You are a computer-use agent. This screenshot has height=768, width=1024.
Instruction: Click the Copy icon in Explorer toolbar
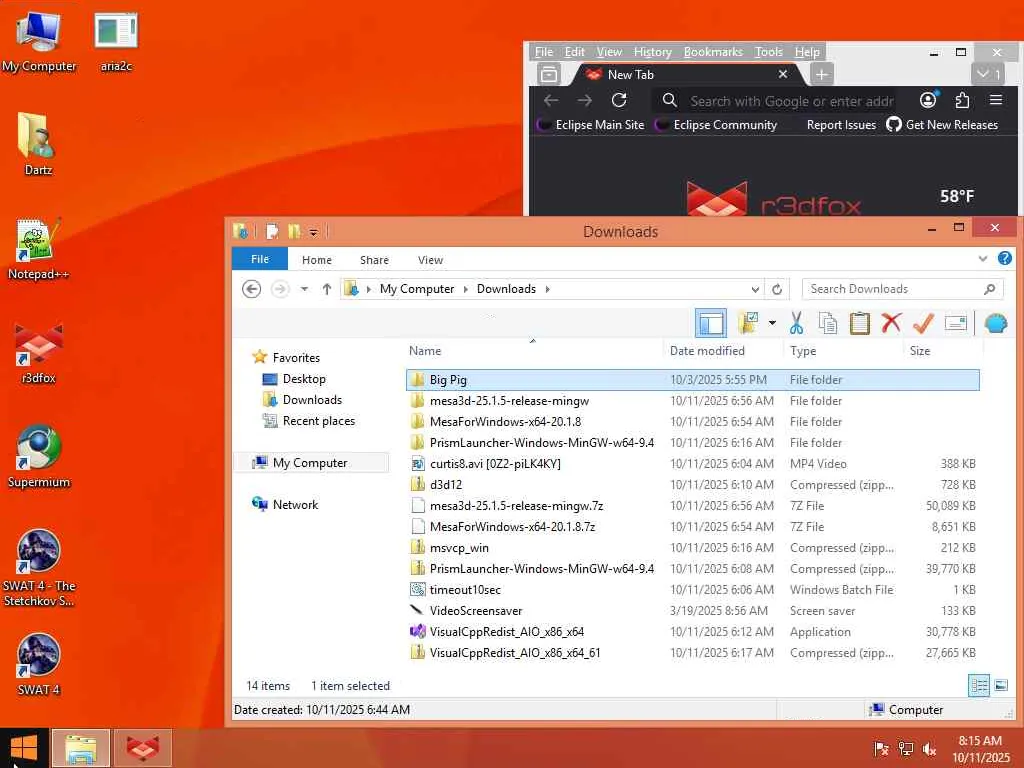click(x=827, y=323)
